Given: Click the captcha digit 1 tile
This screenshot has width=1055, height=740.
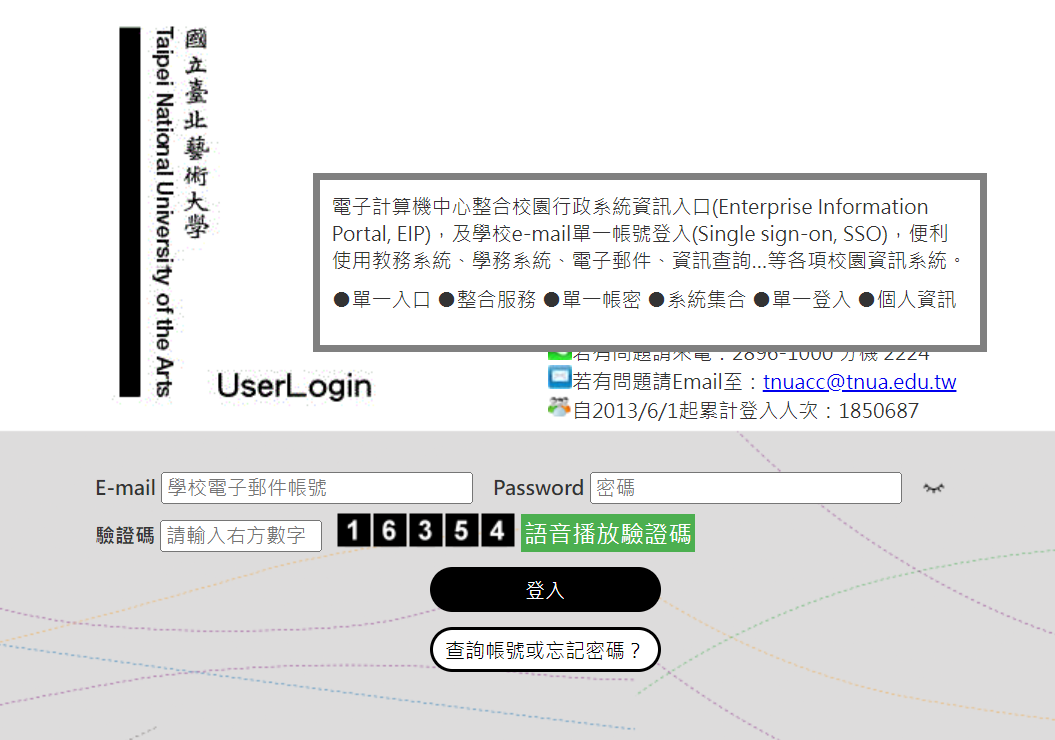Looking at the screenshot, I should 353,531.
